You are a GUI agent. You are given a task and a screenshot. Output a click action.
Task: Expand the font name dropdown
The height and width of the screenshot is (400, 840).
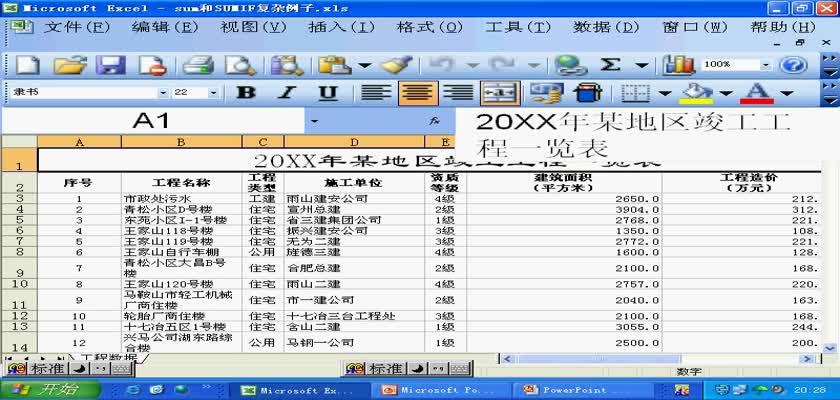pyautogui.click(x=159, y=93)
